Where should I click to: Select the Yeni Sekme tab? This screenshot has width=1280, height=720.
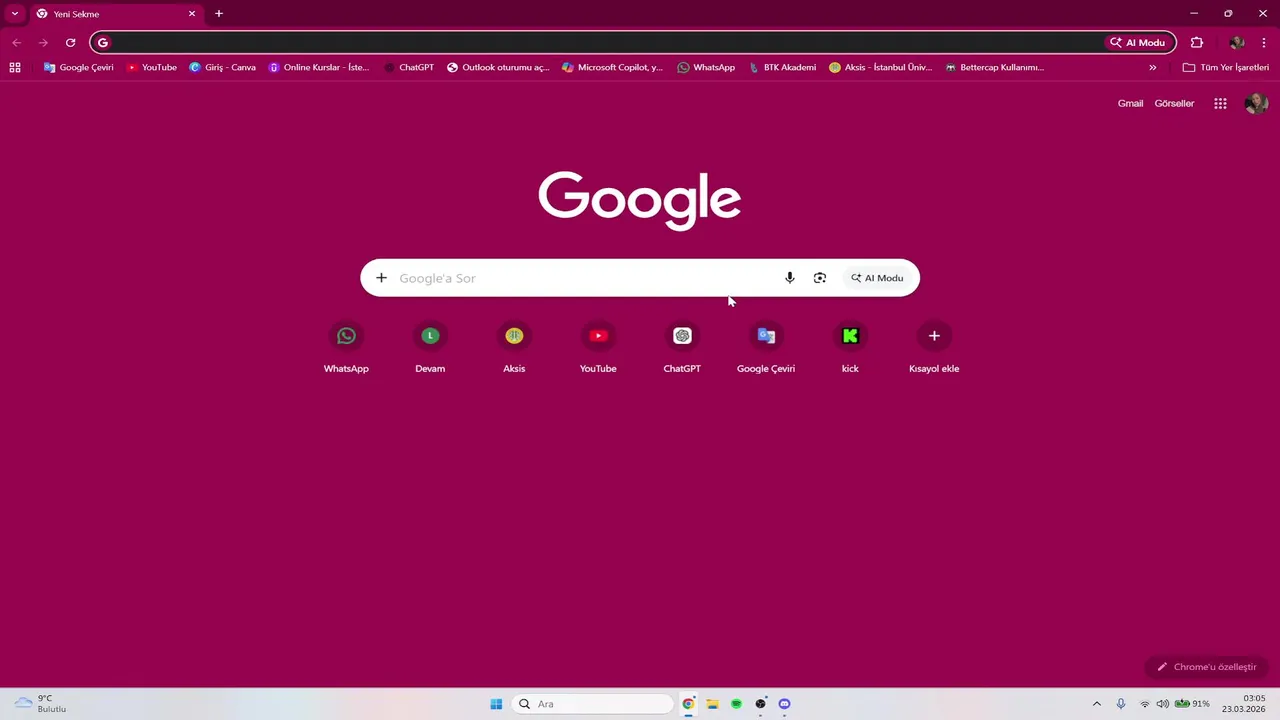(x=115, y=14)
